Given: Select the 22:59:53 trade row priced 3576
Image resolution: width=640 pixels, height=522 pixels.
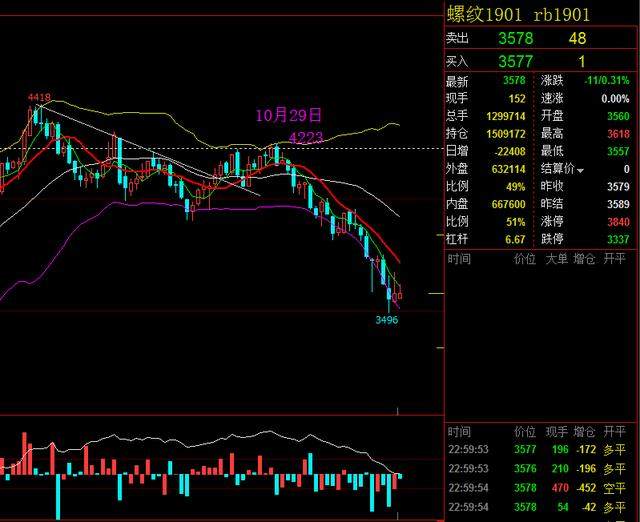Looking at the screenshot, I should click(x=537, y=469).
